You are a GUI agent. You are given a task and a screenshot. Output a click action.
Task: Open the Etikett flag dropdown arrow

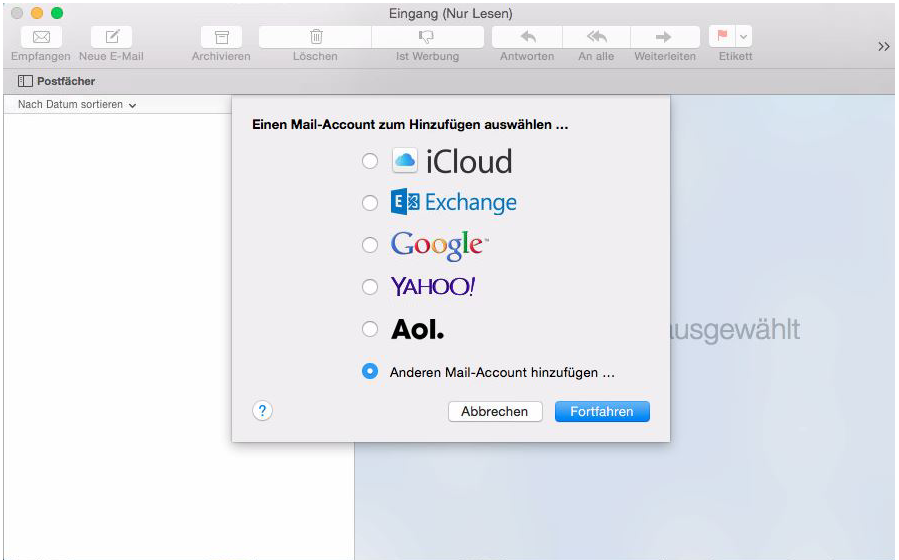(x=744, y=37)
